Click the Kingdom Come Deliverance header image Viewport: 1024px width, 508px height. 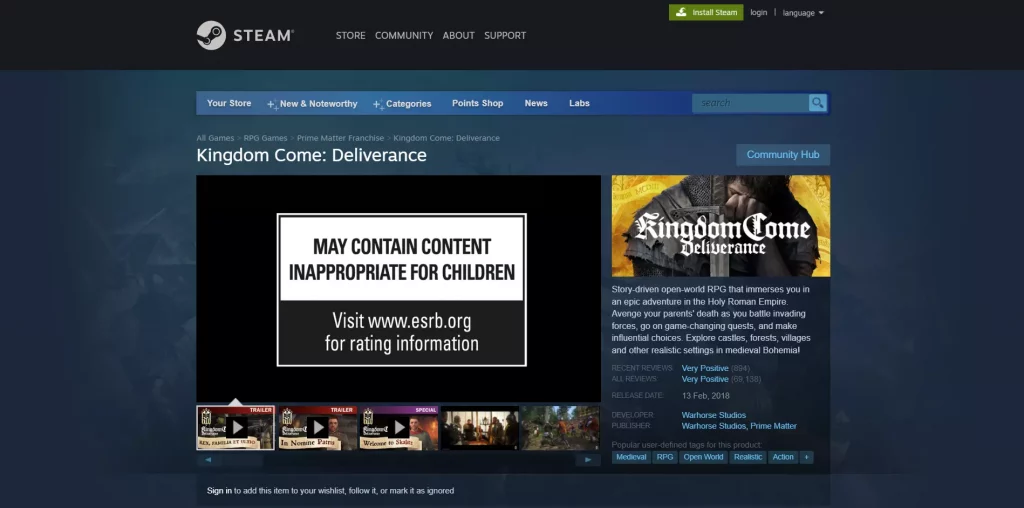tap(721, 226)
